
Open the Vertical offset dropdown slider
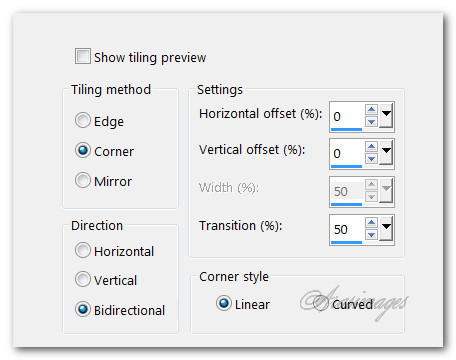pos(386,152)
